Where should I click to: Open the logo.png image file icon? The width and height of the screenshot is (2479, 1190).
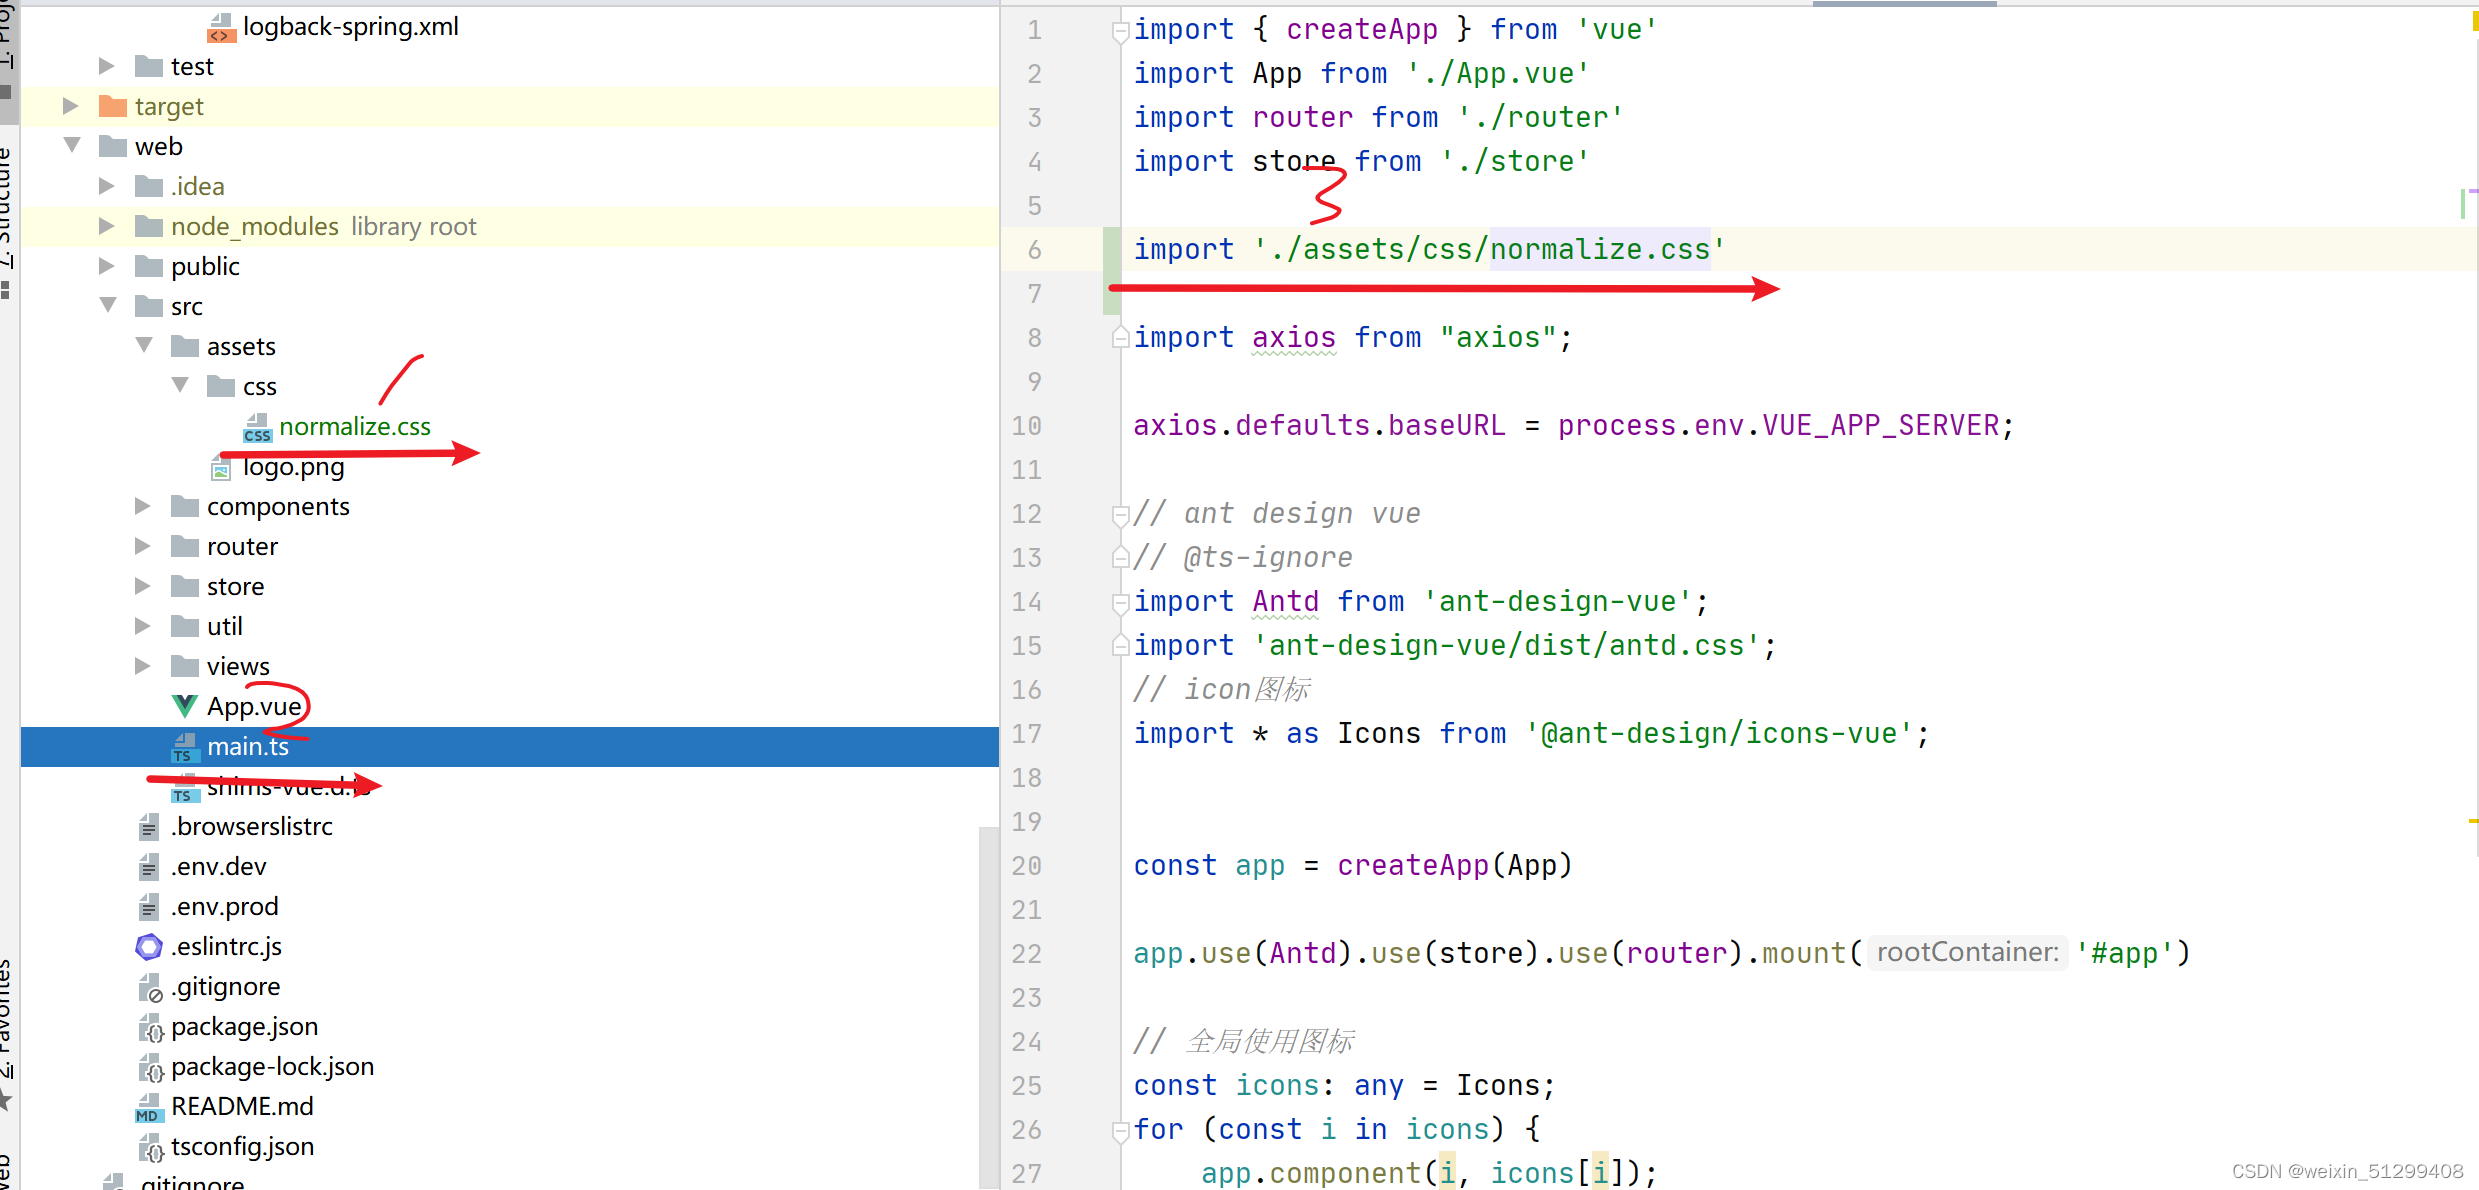pos(220,466)
